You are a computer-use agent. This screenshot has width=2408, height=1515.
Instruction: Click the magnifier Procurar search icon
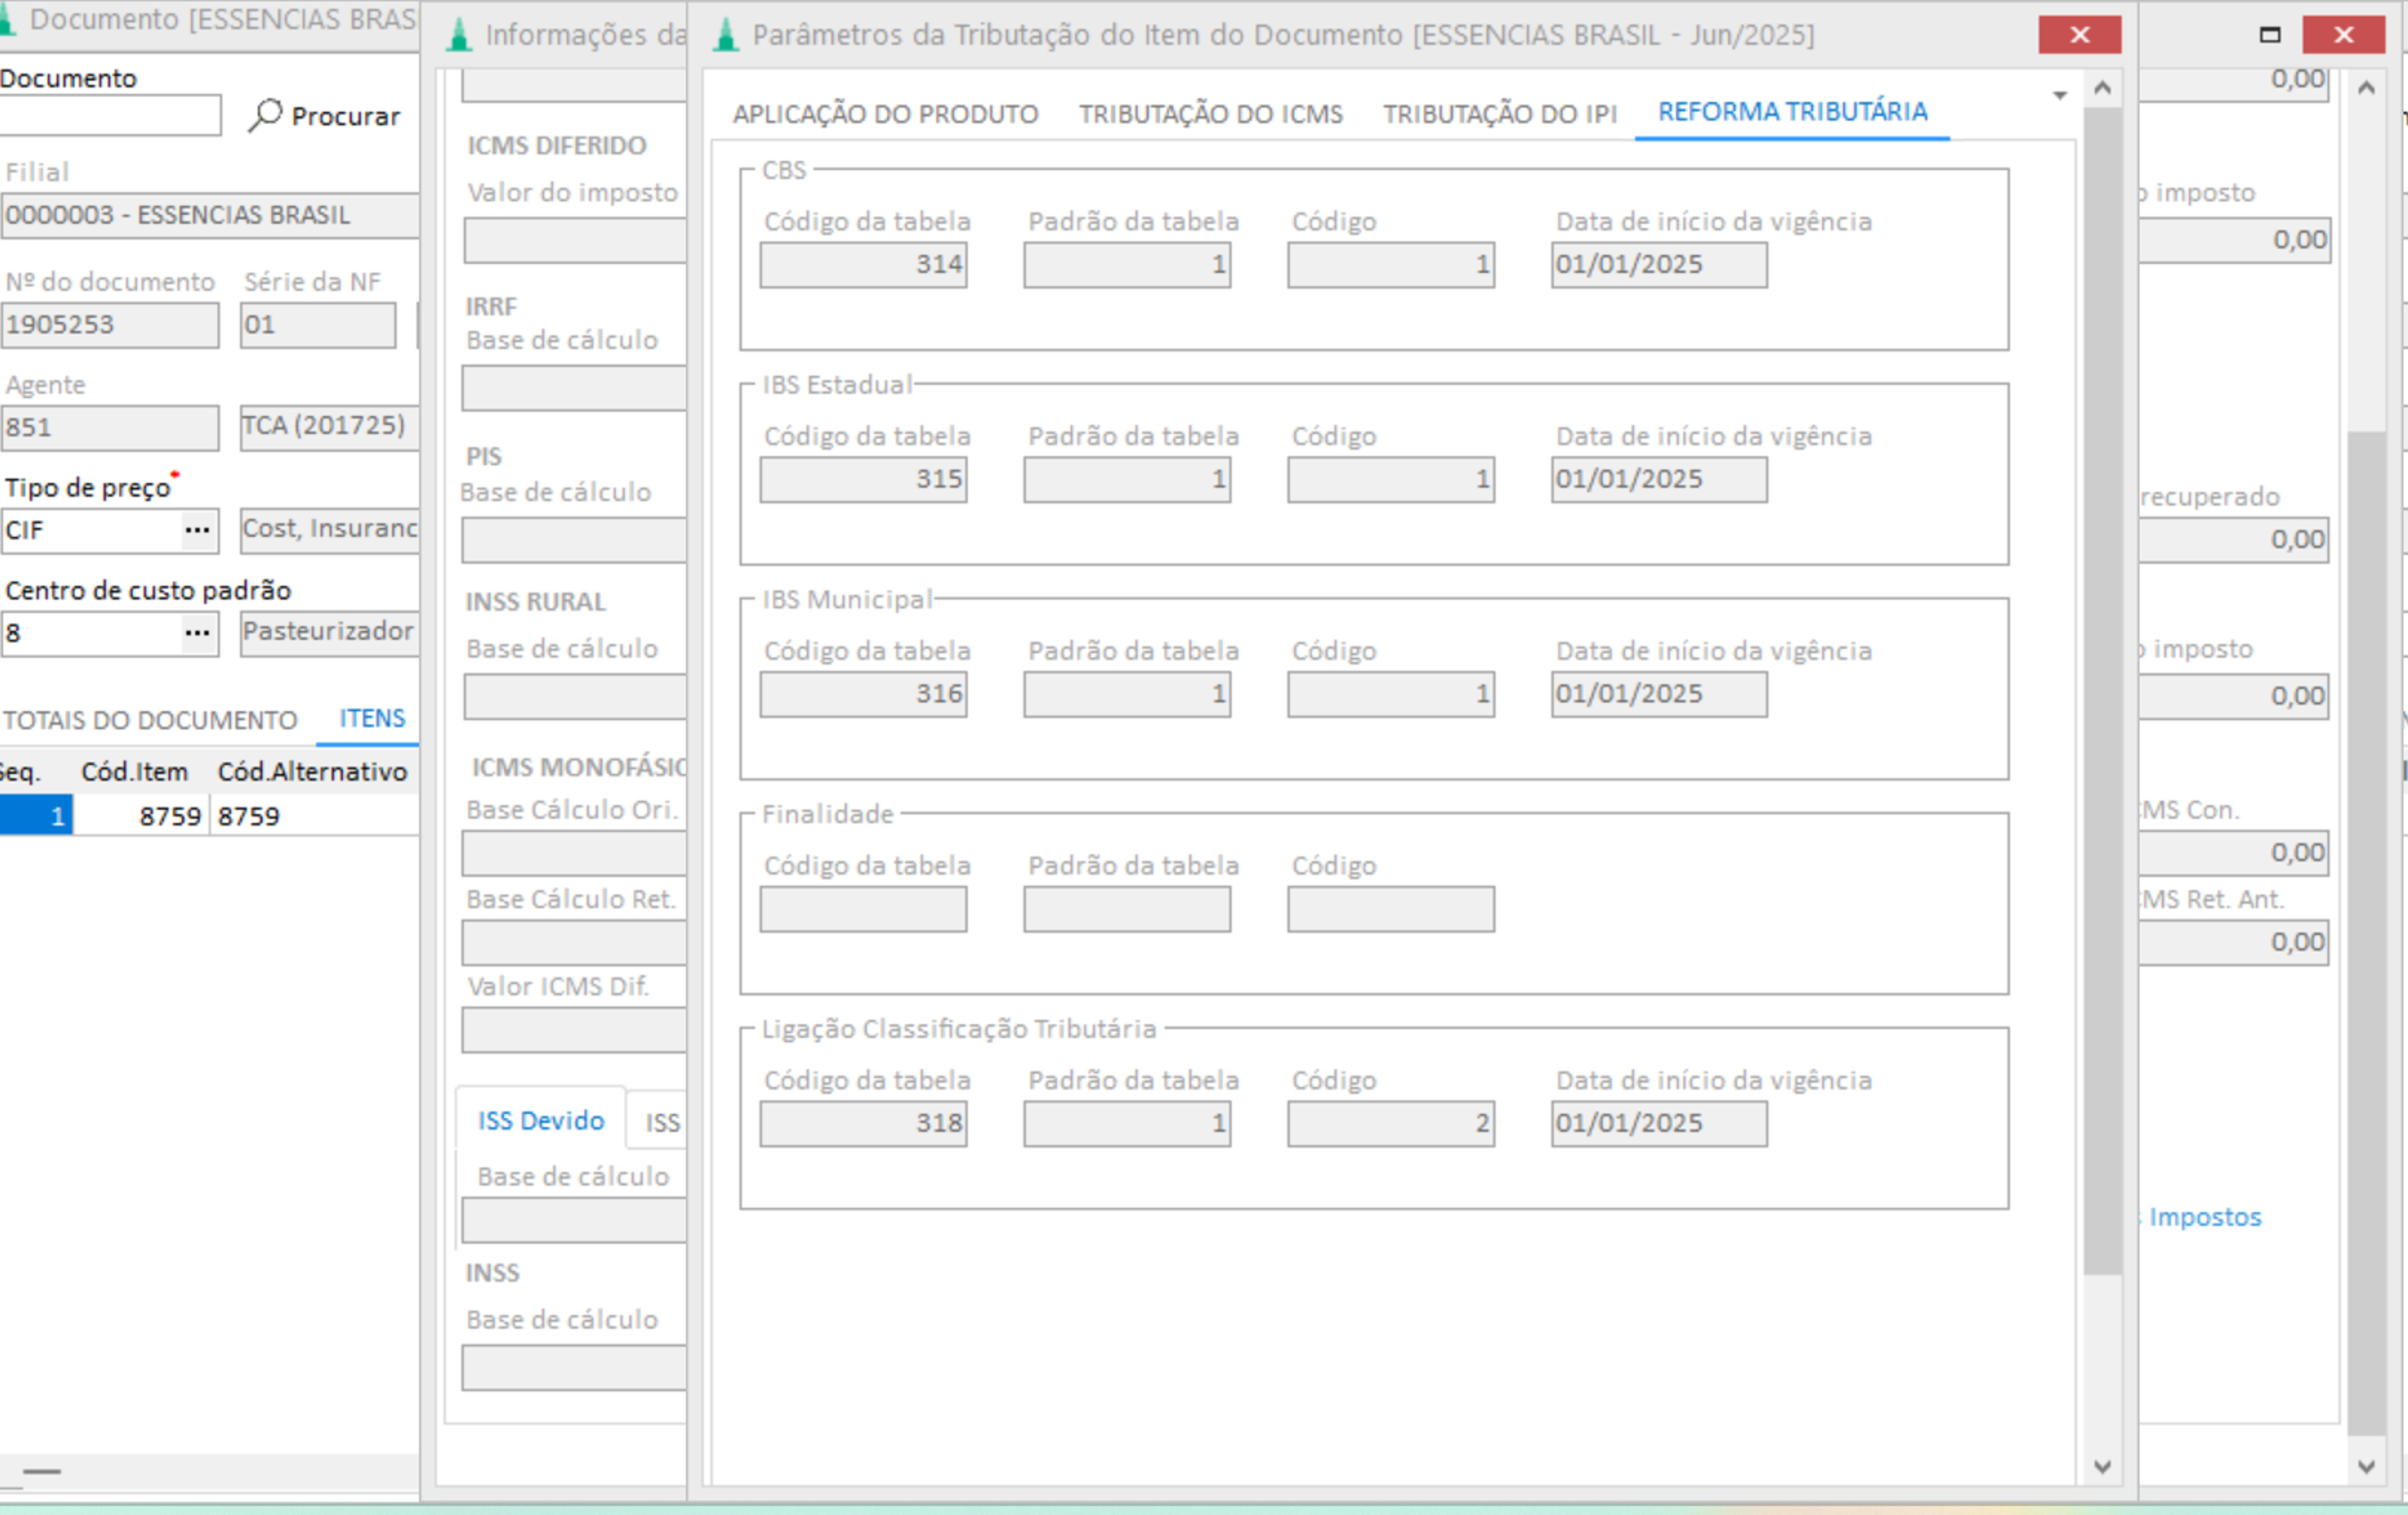tap(265, 115)
